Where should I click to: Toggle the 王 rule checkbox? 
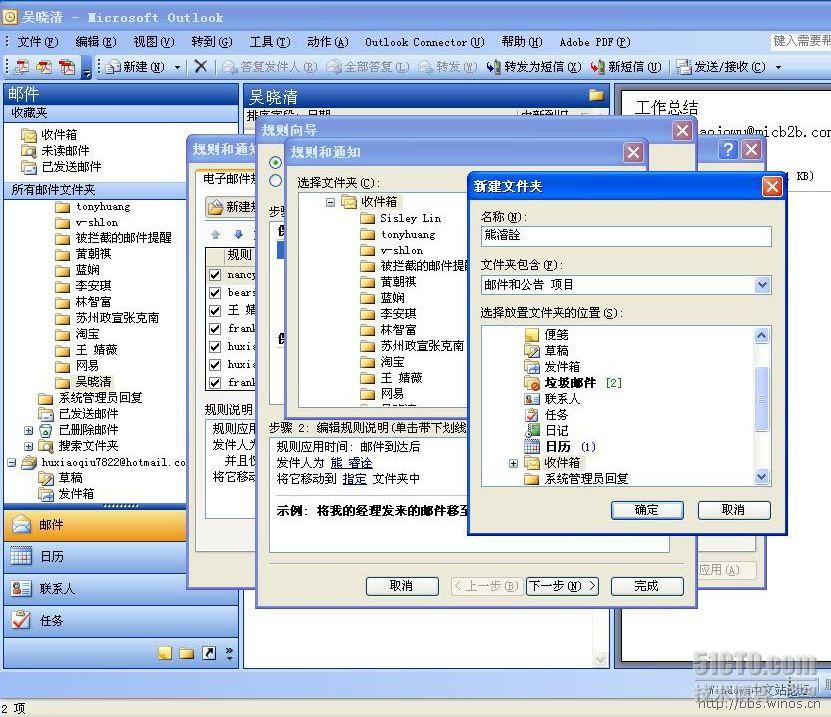point(215,311)
